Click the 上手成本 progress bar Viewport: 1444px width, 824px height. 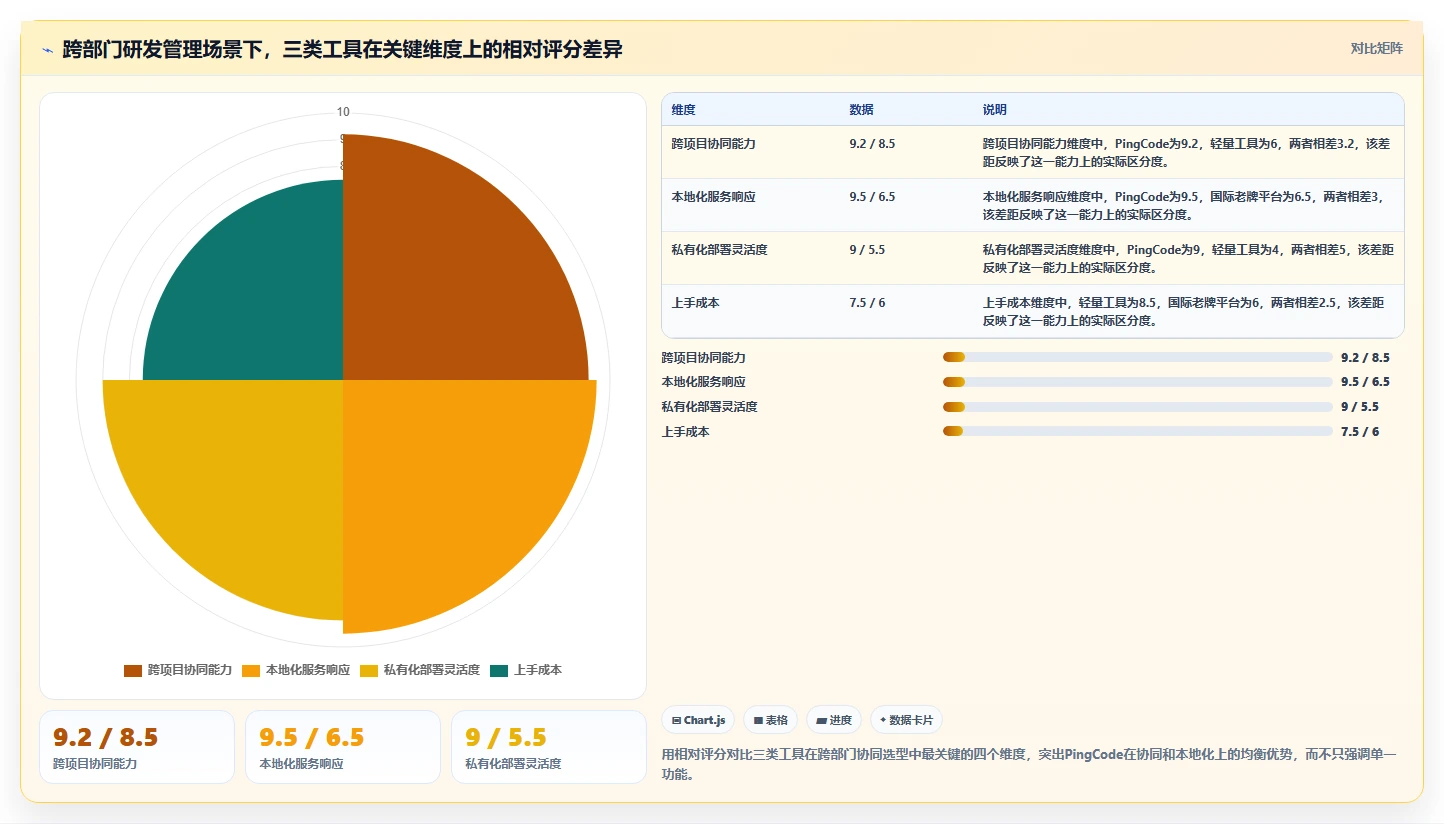pyautogui.click(x=1137, y=432)
